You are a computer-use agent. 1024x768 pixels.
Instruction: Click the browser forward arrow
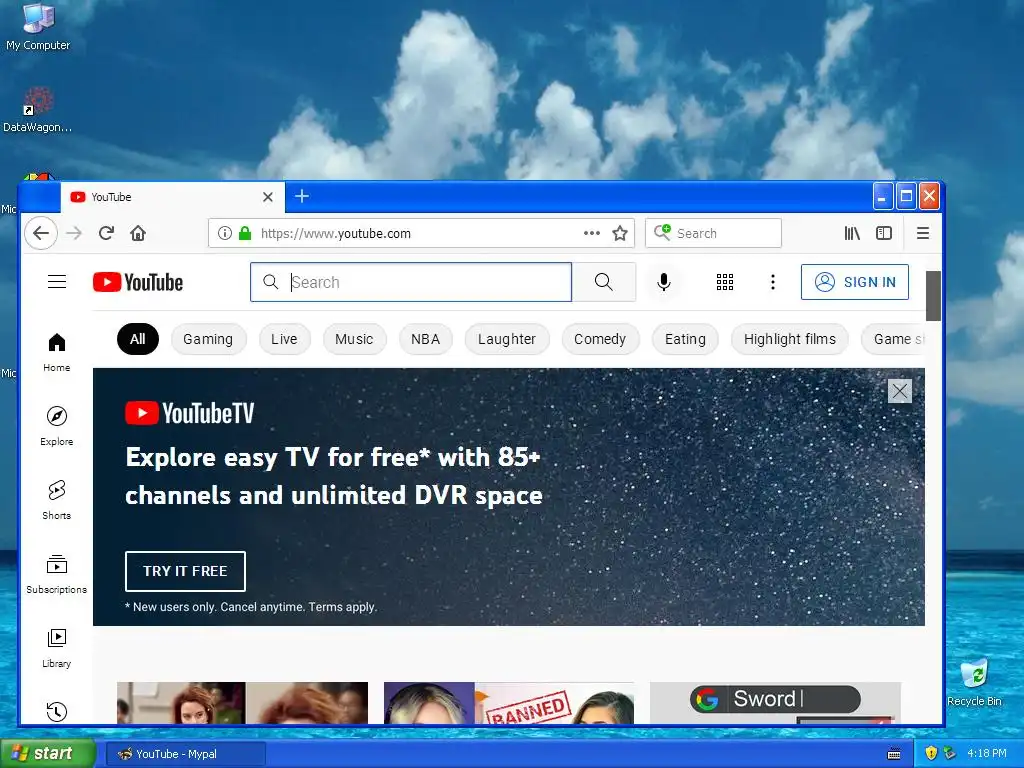coord(74,233)
